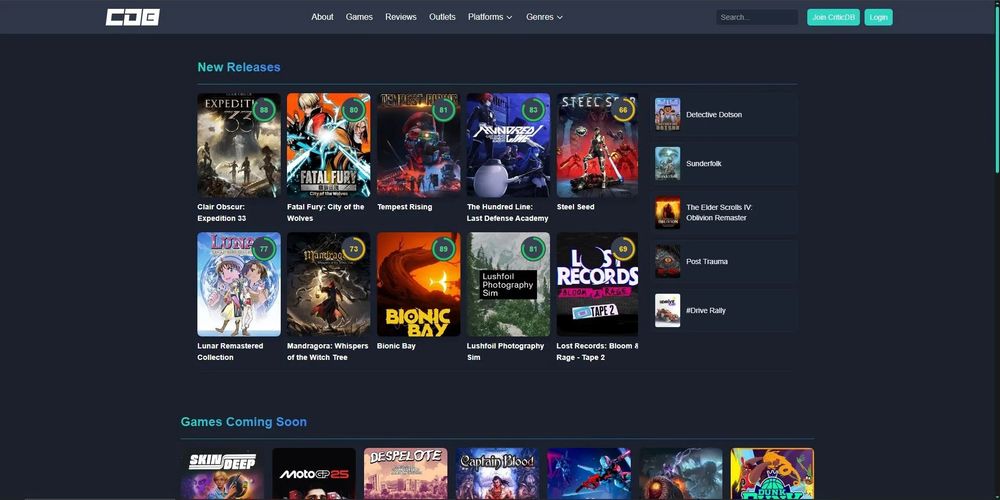
Task: Click the 80 score badge on Fatal Fury
Action: click(x=354, y=110)
